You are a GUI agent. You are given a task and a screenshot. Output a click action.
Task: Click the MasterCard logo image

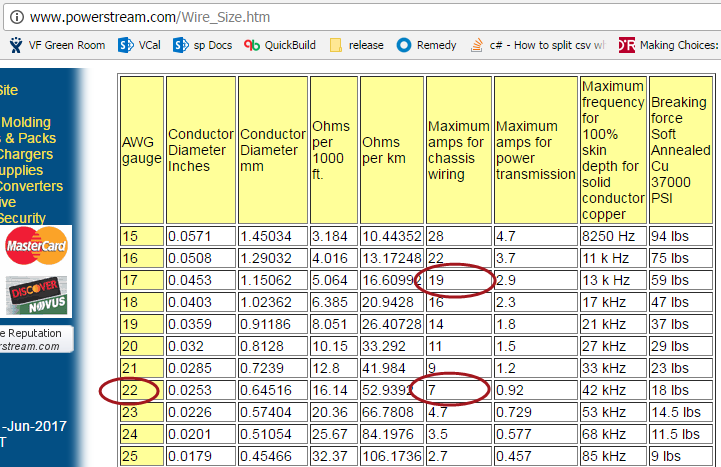point(36,246)
